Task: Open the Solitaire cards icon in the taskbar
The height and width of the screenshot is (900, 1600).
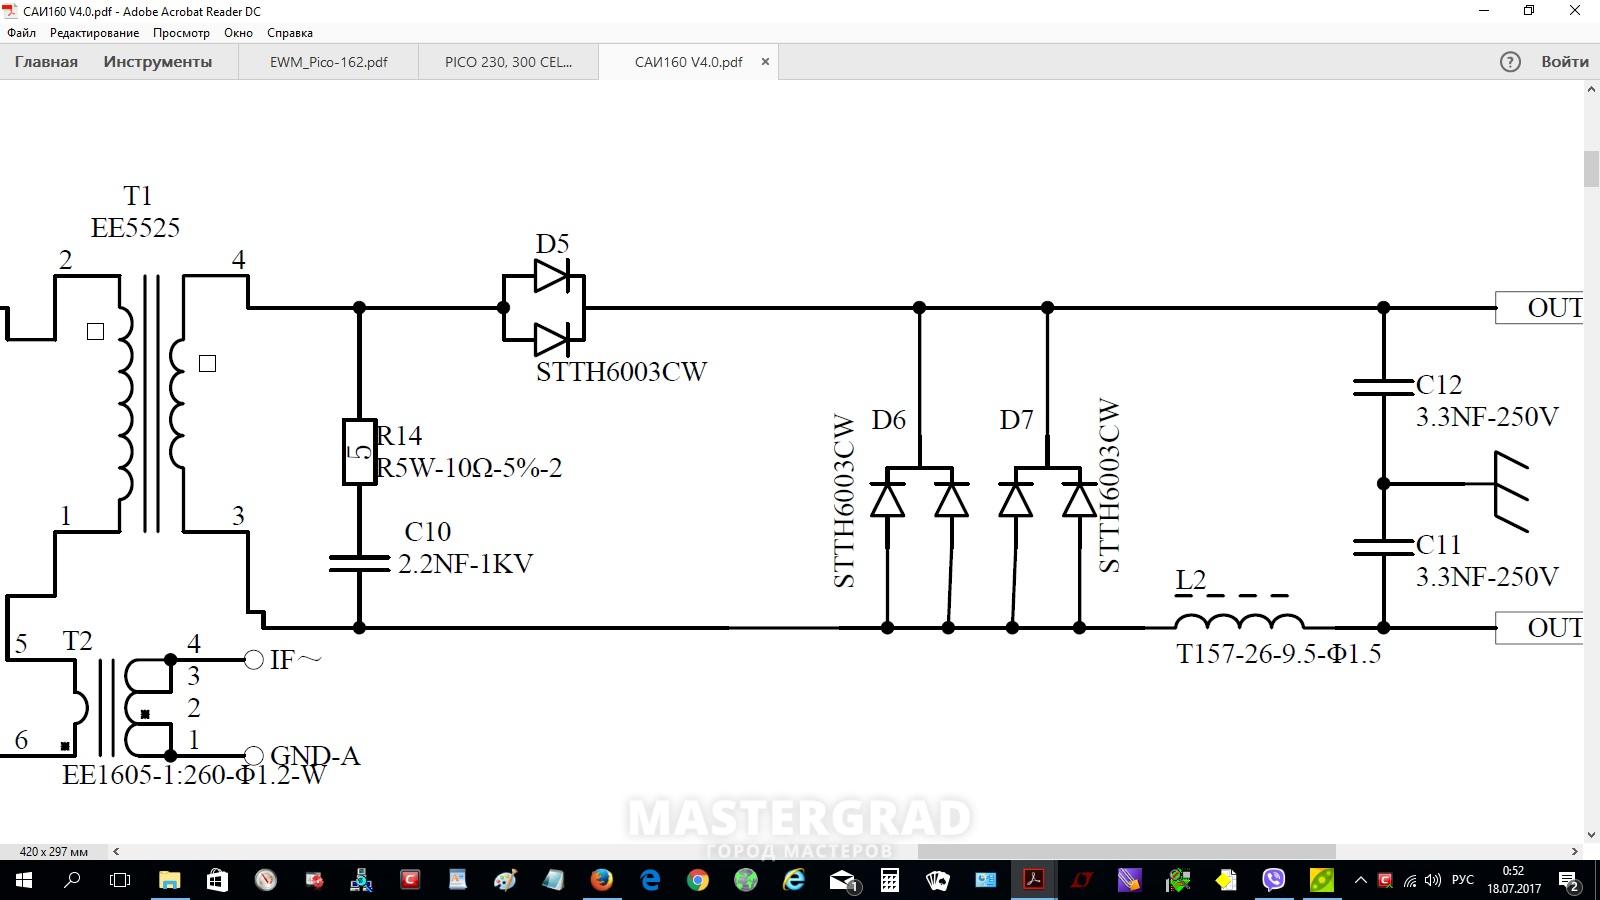Action: pyautogui.click(x=937, y=880)
